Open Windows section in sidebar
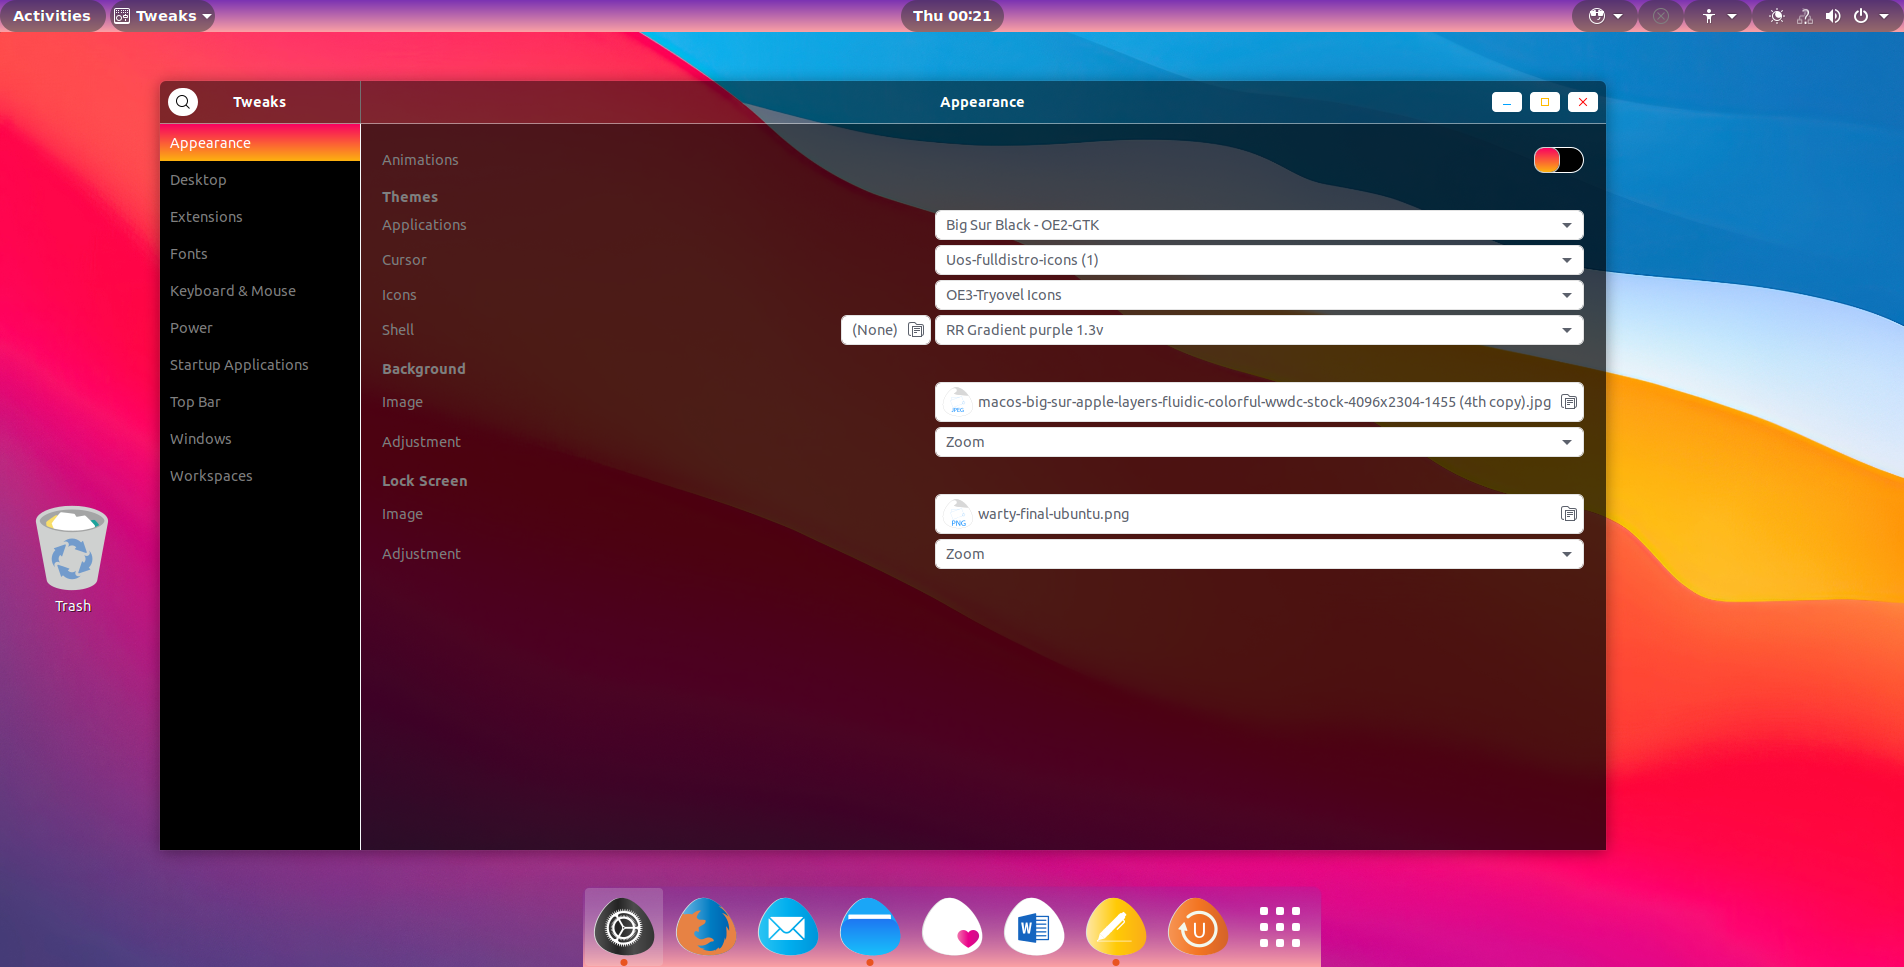Screen dimensions: 1904x967 pos(260,439)
